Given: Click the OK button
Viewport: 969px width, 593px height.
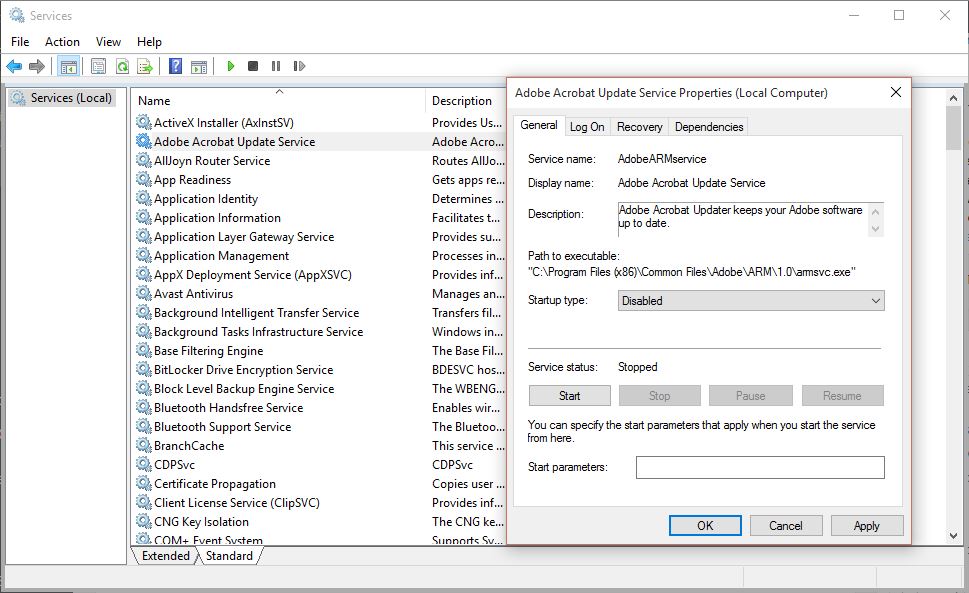Looking at the screenshot, I should pyautogui.click(x=705, y=526).
